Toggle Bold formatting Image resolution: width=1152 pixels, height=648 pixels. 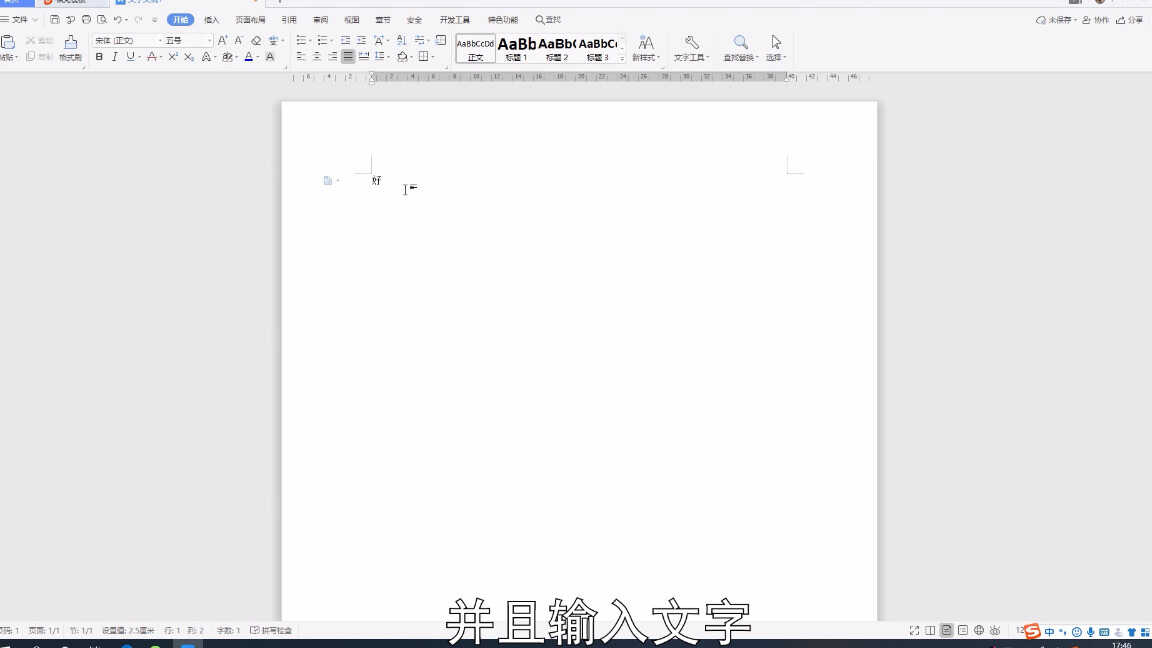point(99,57)
